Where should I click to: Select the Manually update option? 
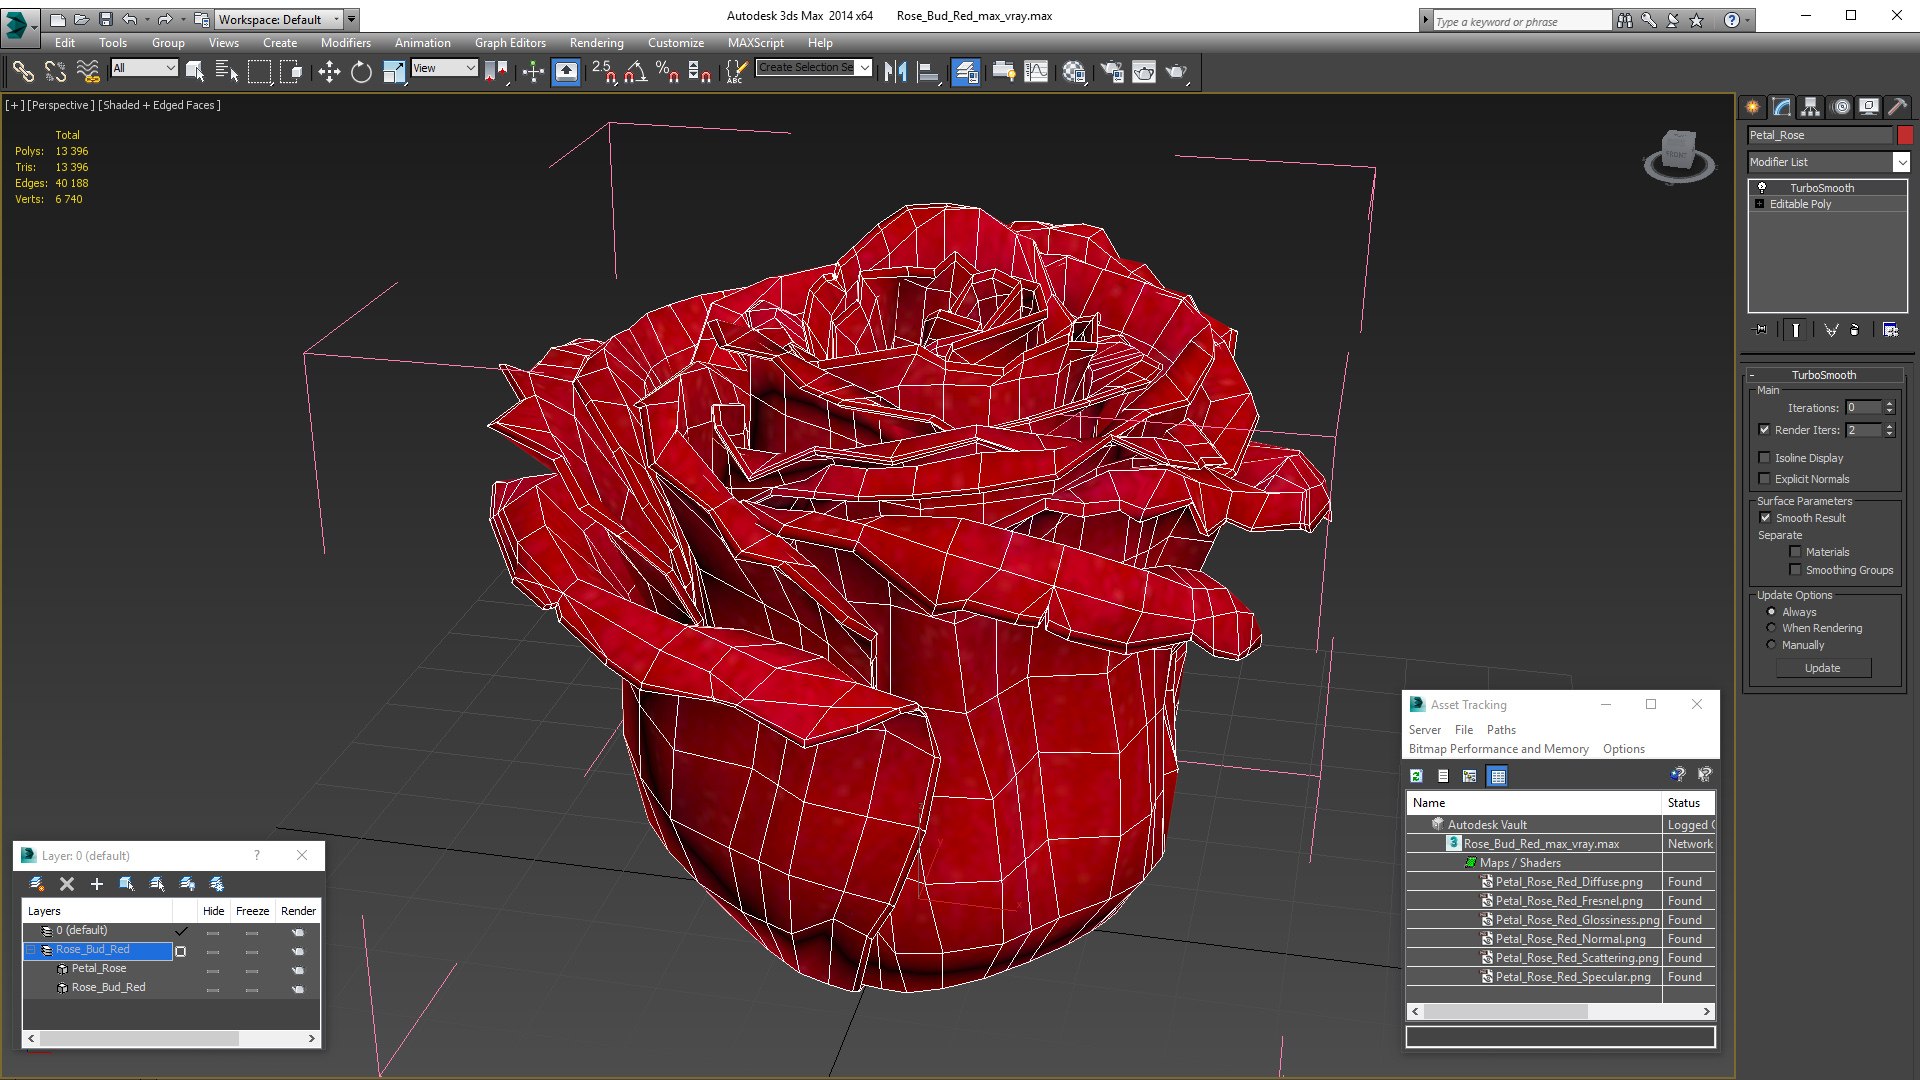tap(1771, 645)
